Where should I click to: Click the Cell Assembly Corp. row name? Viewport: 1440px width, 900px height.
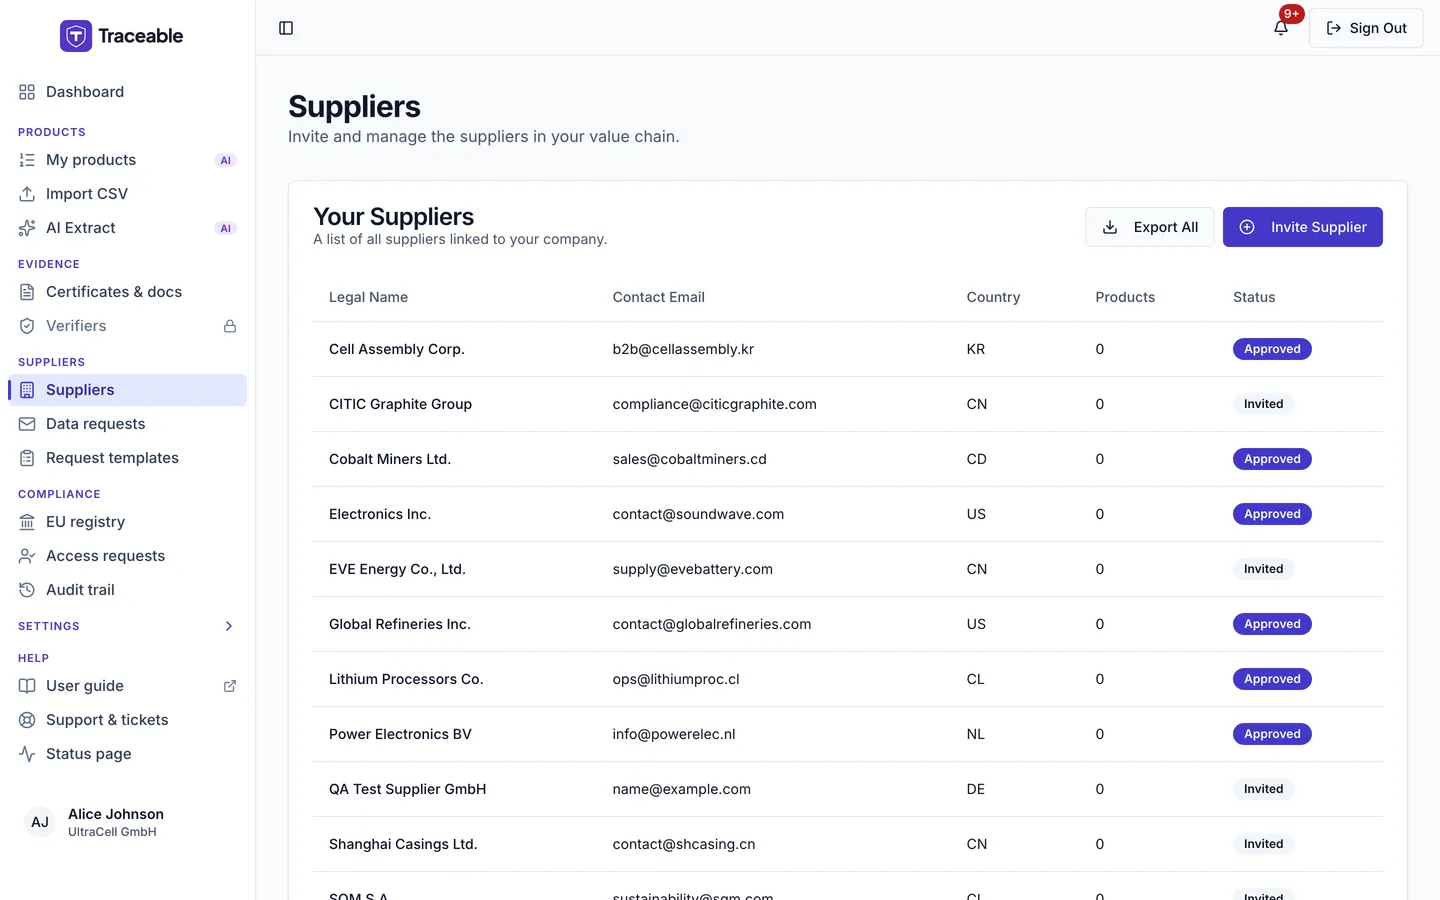click(397, 349)
